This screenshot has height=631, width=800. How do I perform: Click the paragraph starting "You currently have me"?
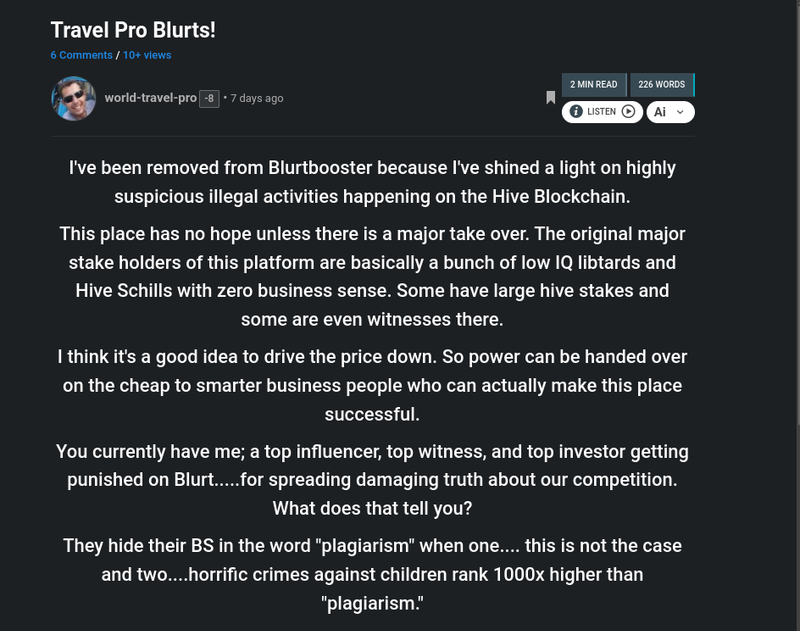(x=372, y=480)
